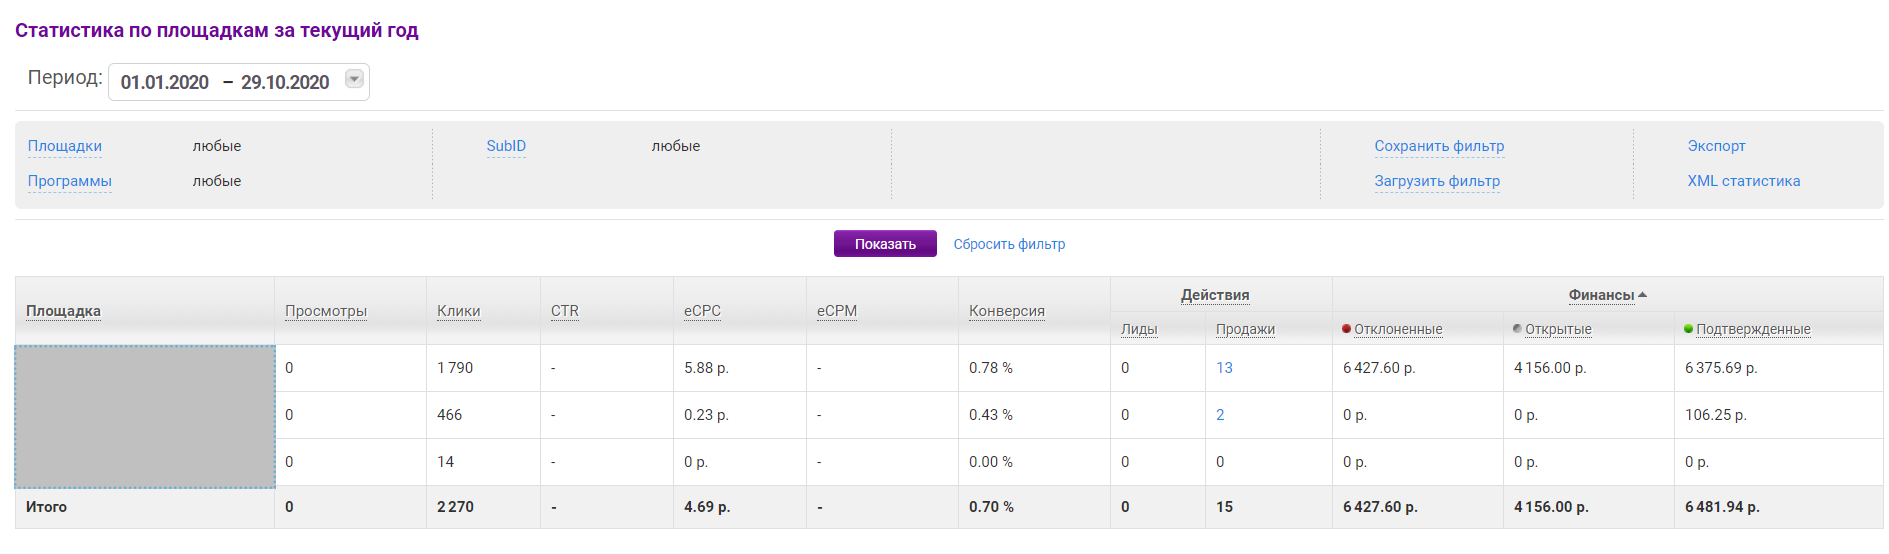The height and width of the screenshot is (554, 1889).
Task: Sort the table by Клики column
Action: (458, 311)
